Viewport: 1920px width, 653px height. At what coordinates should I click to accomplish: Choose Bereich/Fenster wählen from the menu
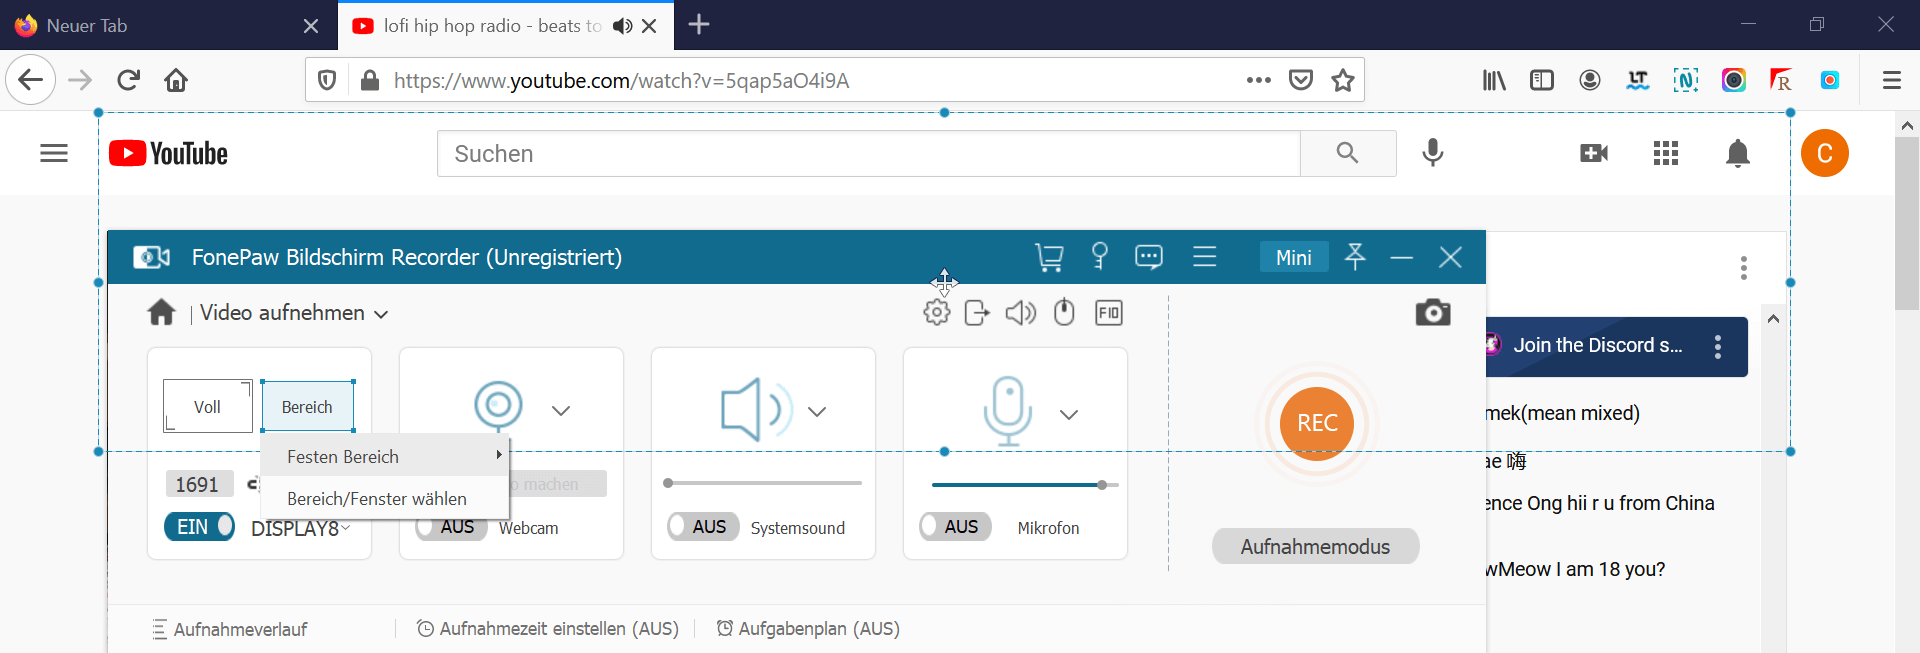click(385, 498)
